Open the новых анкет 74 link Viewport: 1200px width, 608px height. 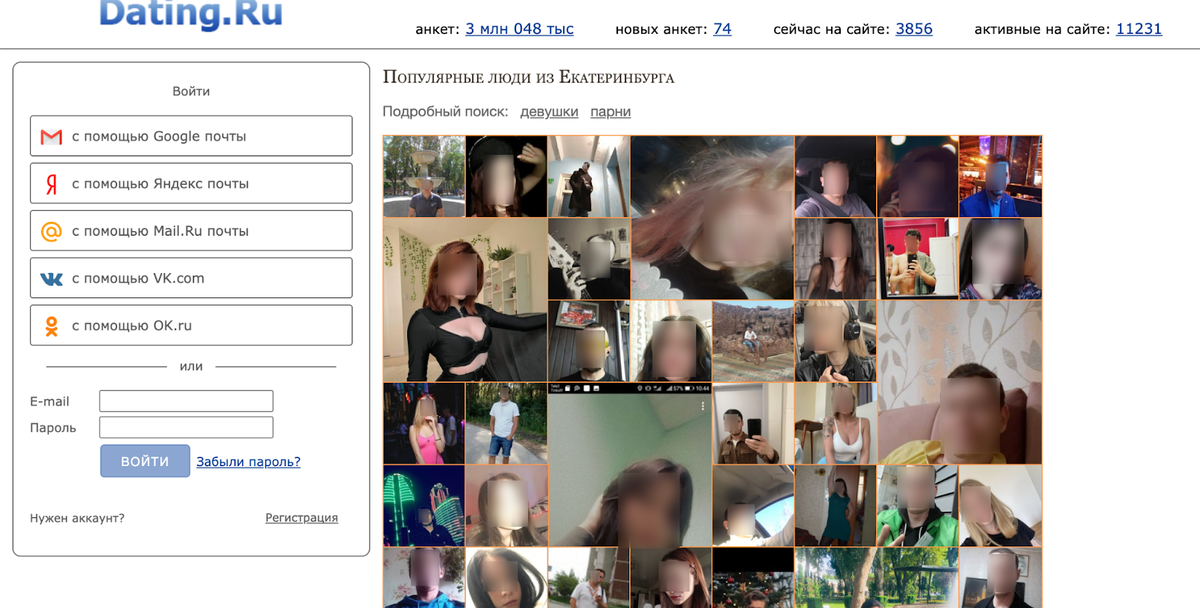[x=722, y=29]
